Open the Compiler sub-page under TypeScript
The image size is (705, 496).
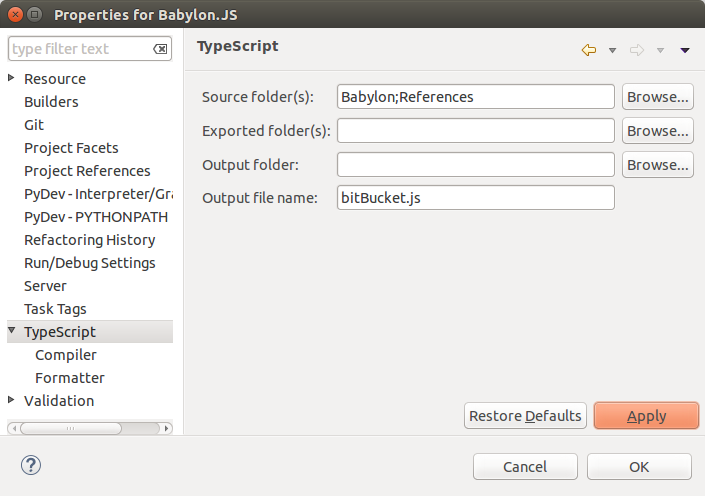click(66, 355)
